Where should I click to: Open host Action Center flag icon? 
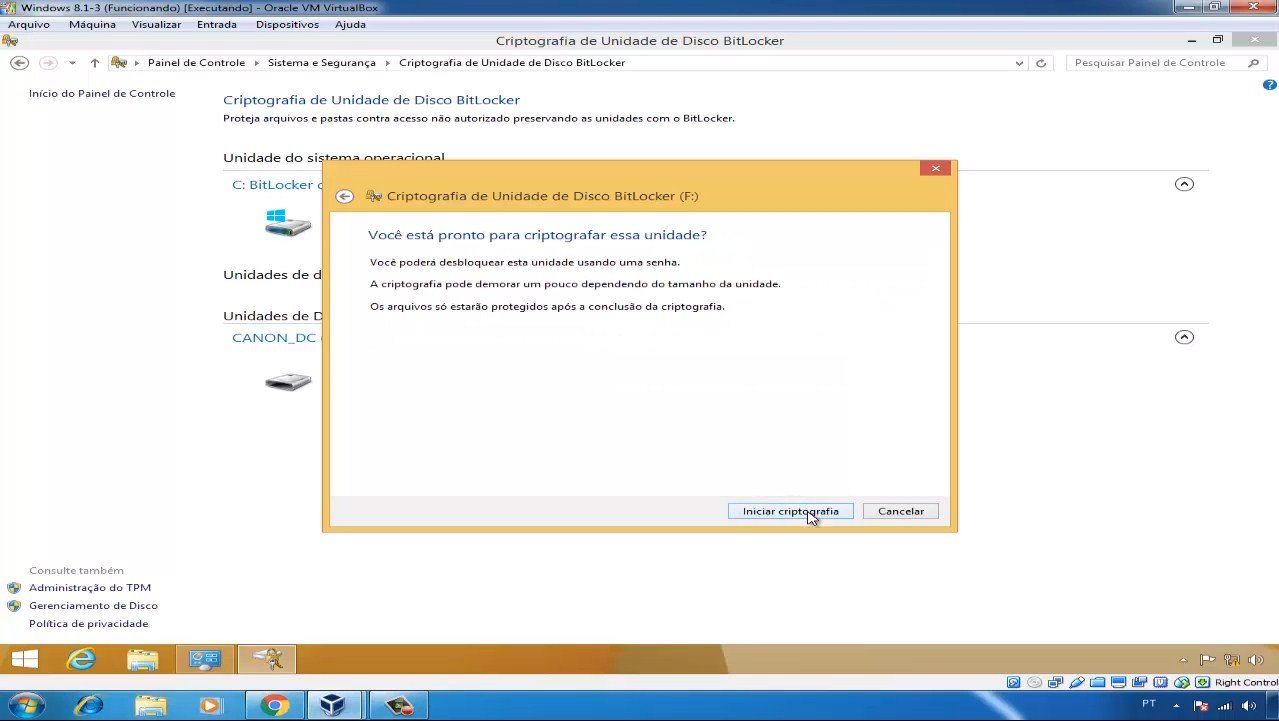(x=1201, y=705)
